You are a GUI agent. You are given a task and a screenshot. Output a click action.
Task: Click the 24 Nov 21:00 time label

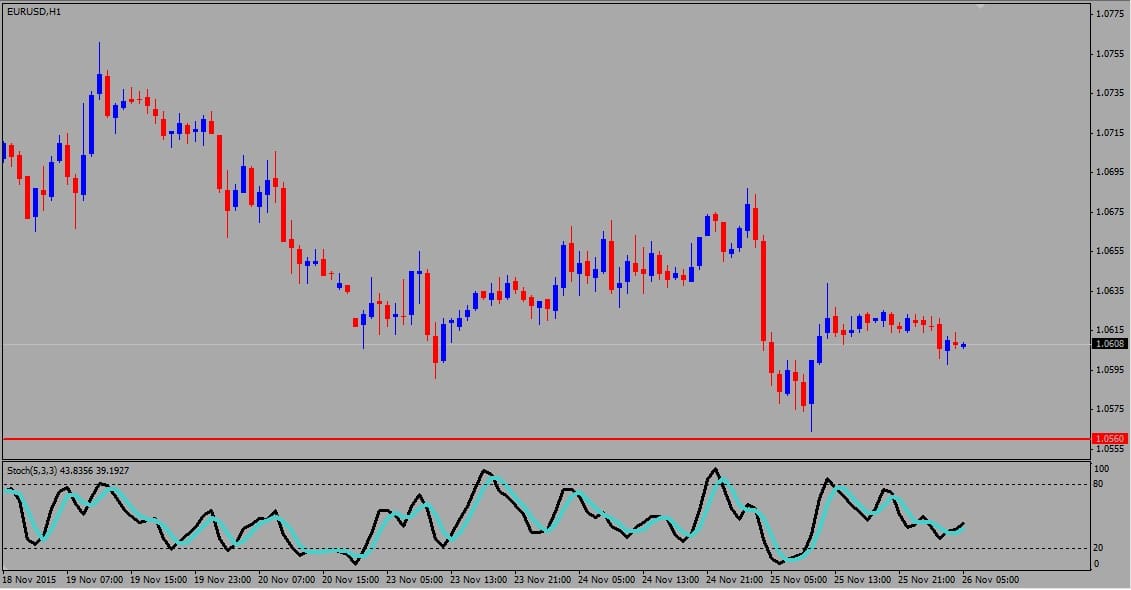[734, 579]
